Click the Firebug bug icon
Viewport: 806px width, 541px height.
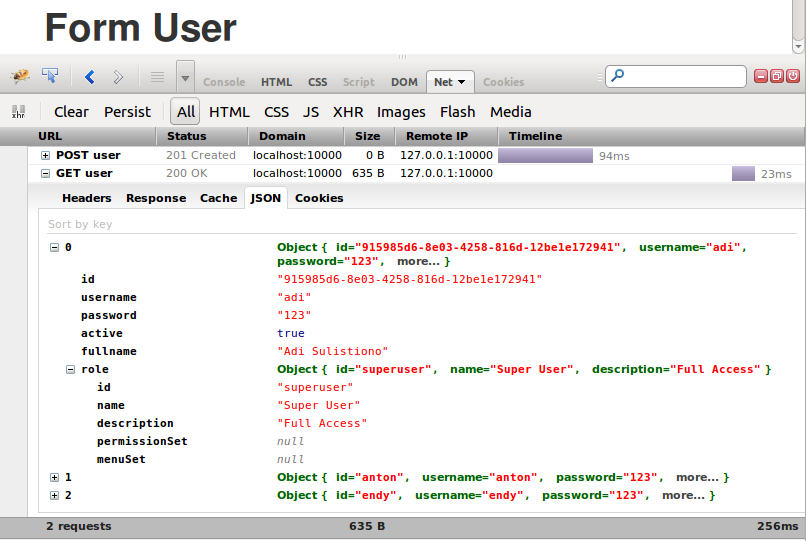(x=20, y=76)
